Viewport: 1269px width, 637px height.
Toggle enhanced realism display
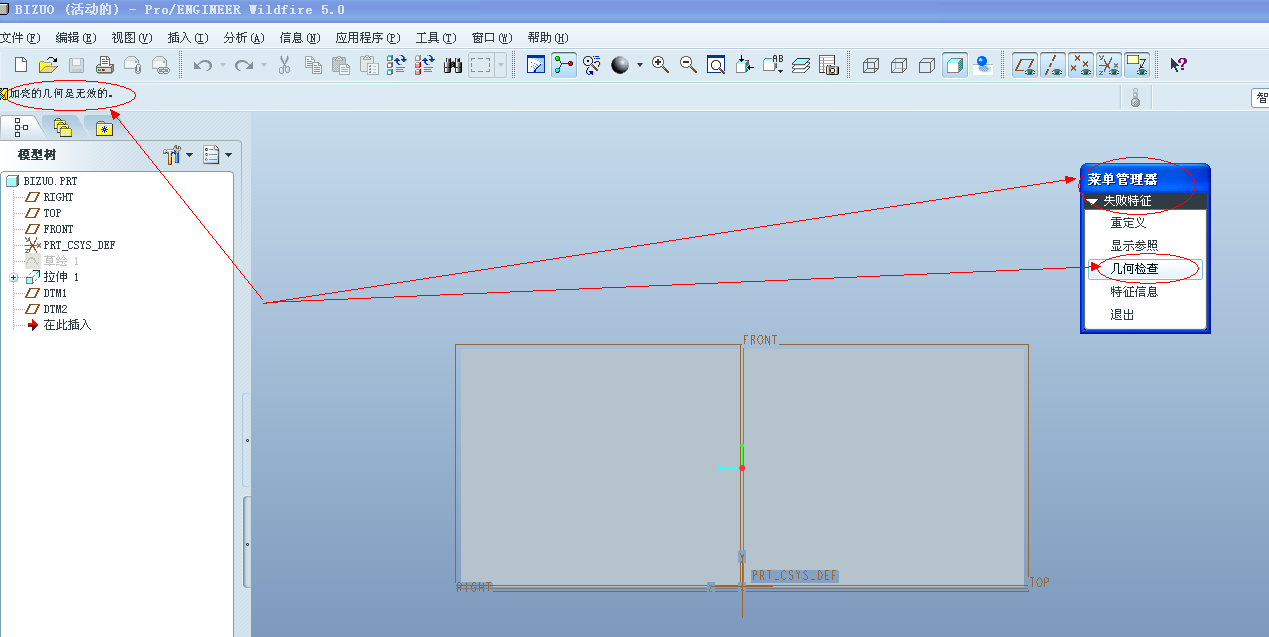coord(983,65)
